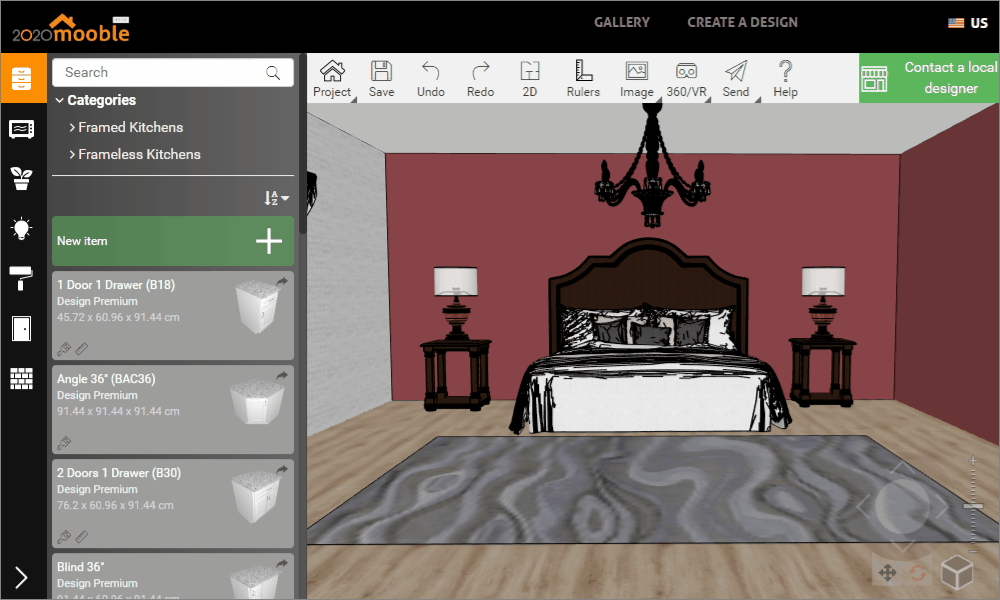The image size is (1000, 600).
Task: Click share arrow on 1 Door 1 Drawer (B18)
Action: pos(282,281)
